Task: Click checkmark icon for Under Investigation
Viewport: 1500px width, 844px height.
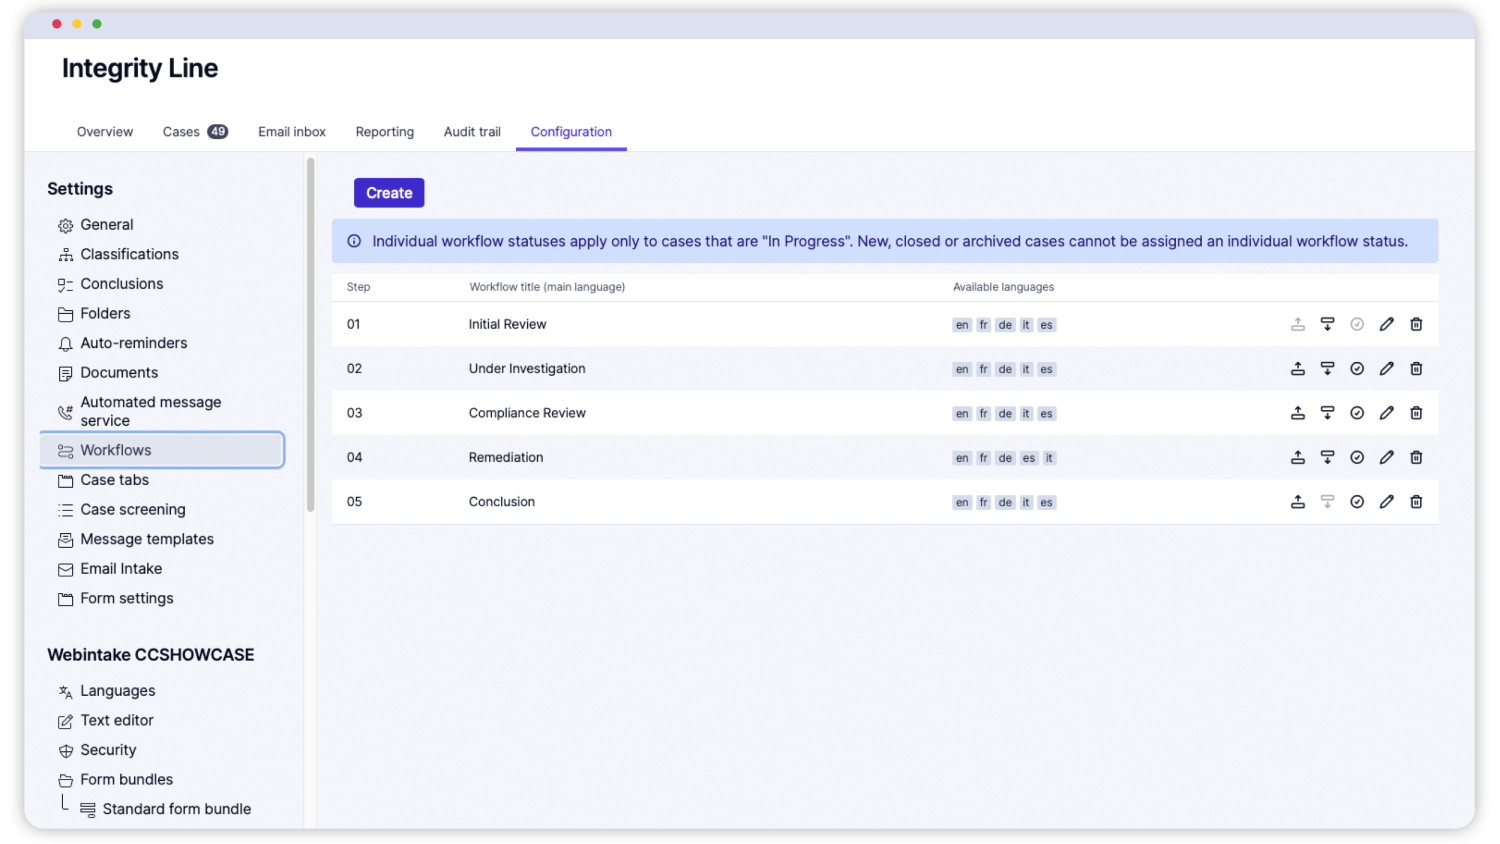Action: [x=1357, y=369]
